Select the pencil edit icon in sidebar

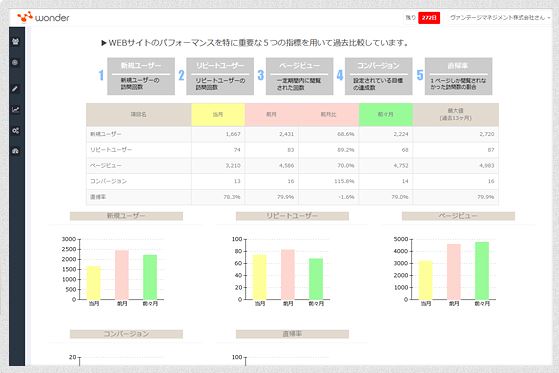(x=15, y=88)
